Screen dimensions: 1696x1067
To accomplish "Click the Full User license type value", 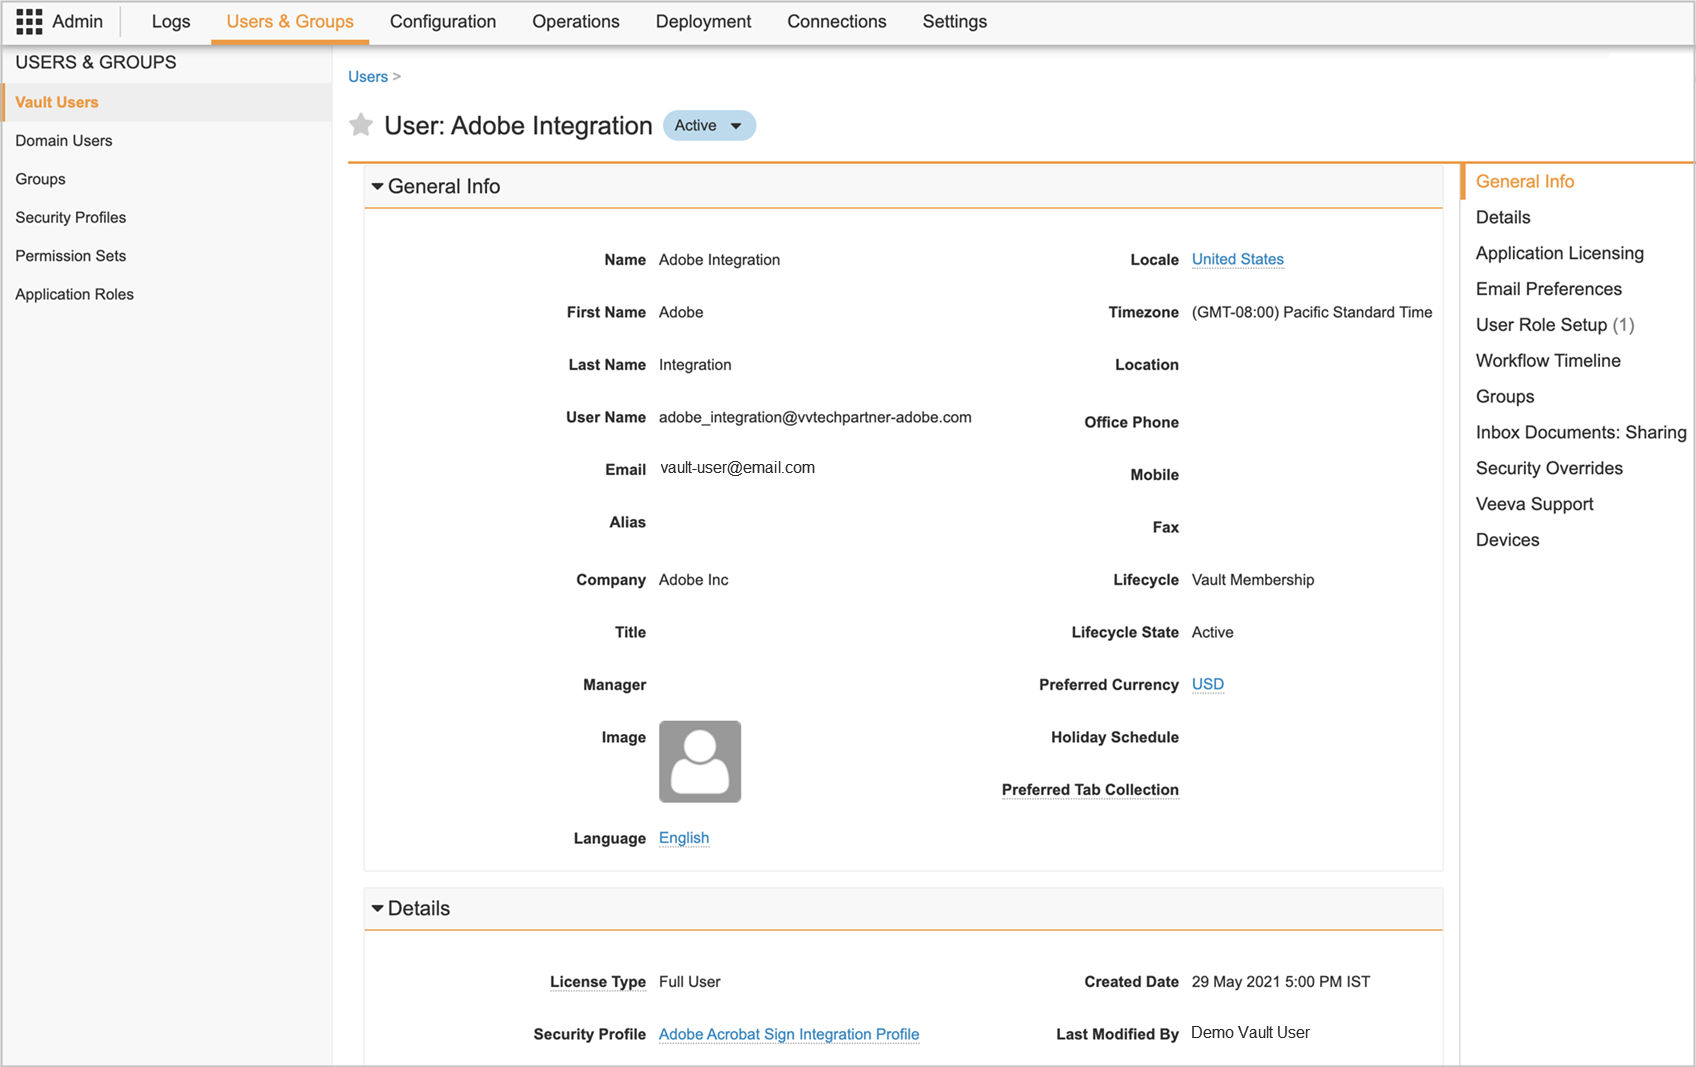I will click(690, 982).
